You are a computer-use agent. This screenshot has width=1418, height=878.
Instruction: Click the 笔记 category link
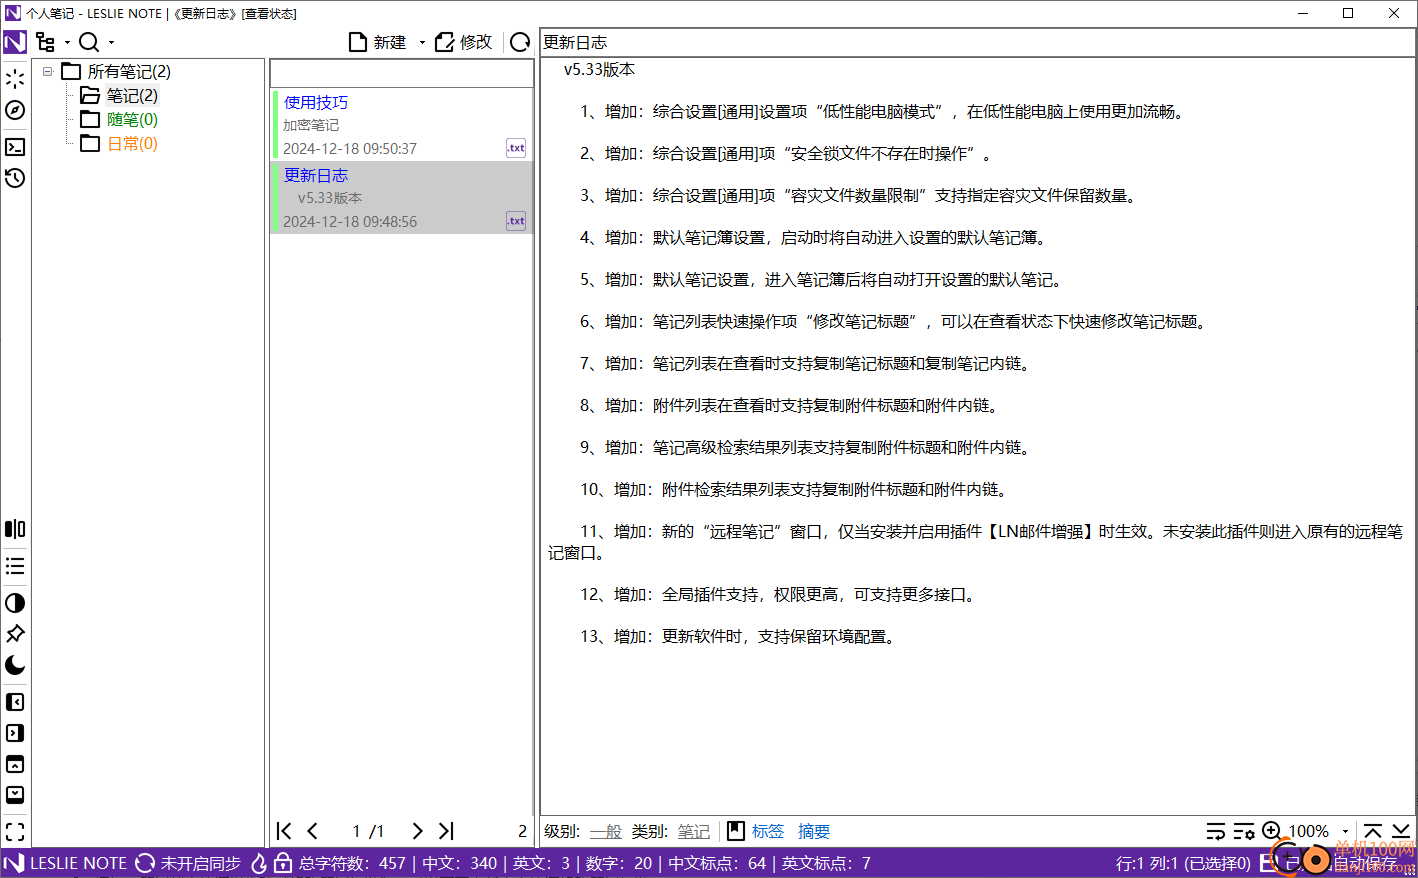694,832
